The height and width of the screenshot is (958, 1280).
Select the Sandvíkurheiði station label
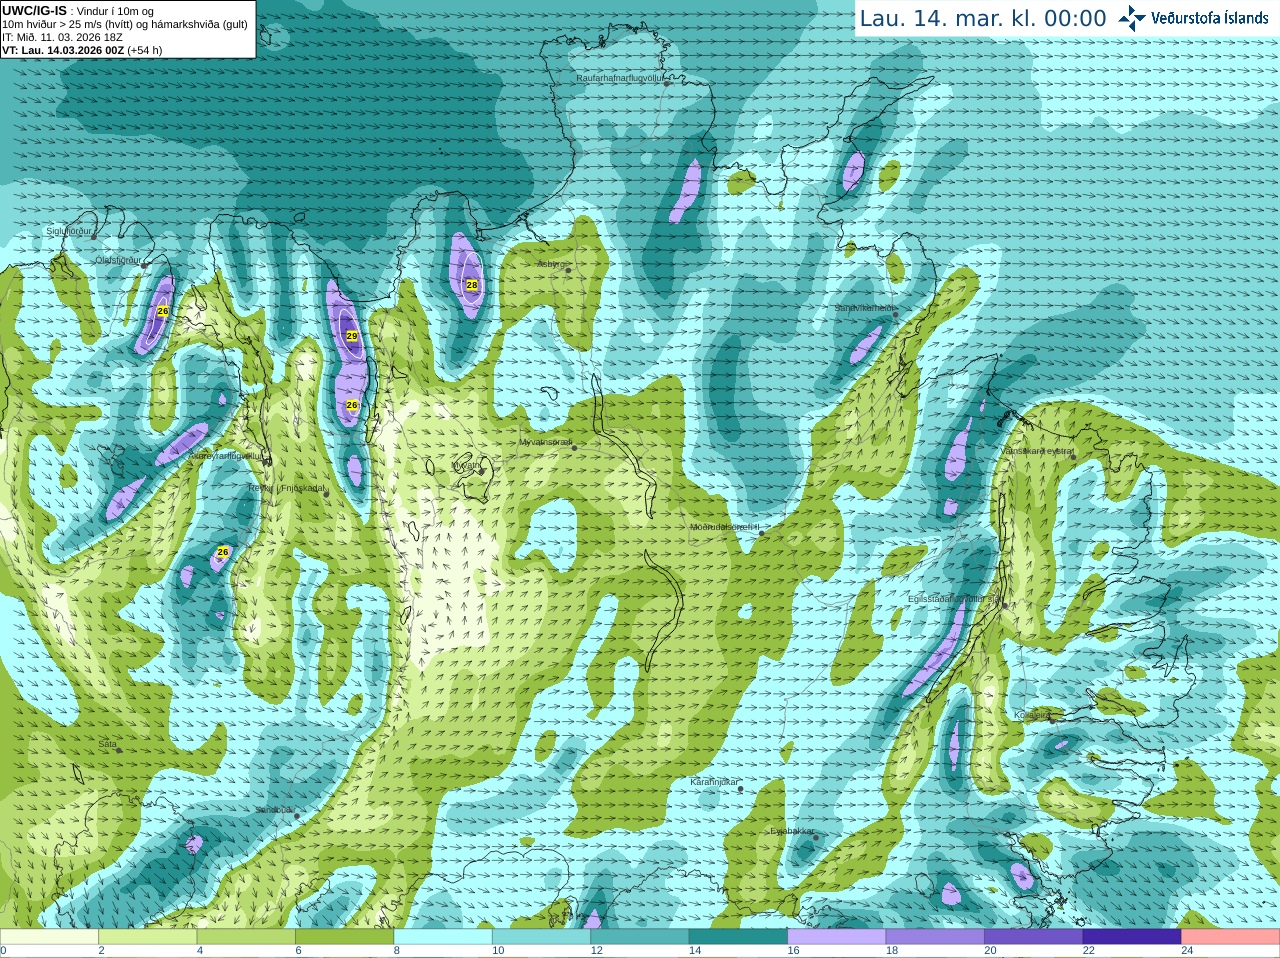coord(865,309)
